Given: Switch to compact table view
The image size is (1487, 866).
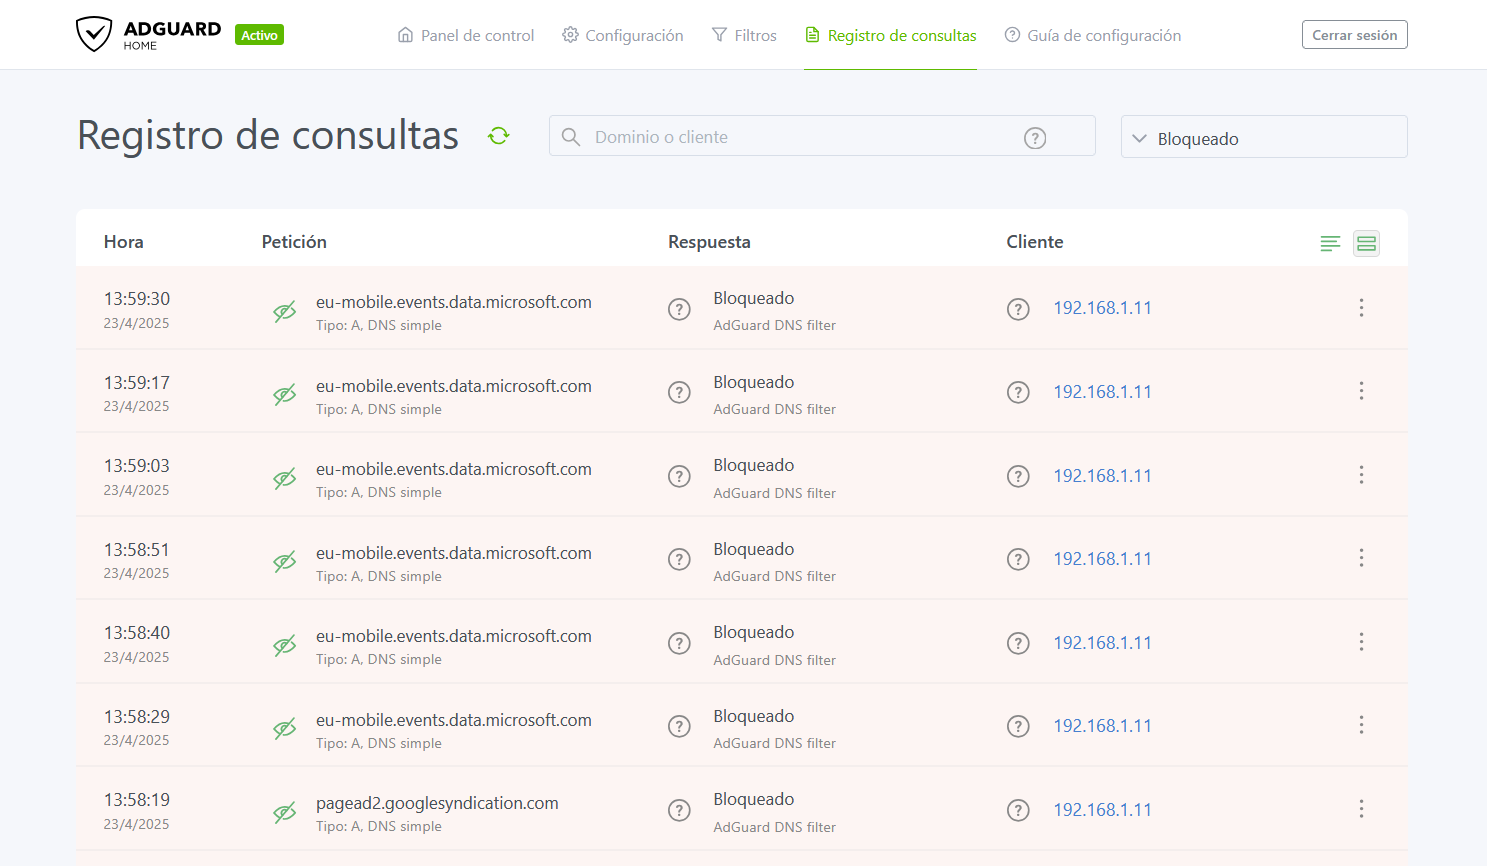Looking at the screenshot, I should point(1330,244).
